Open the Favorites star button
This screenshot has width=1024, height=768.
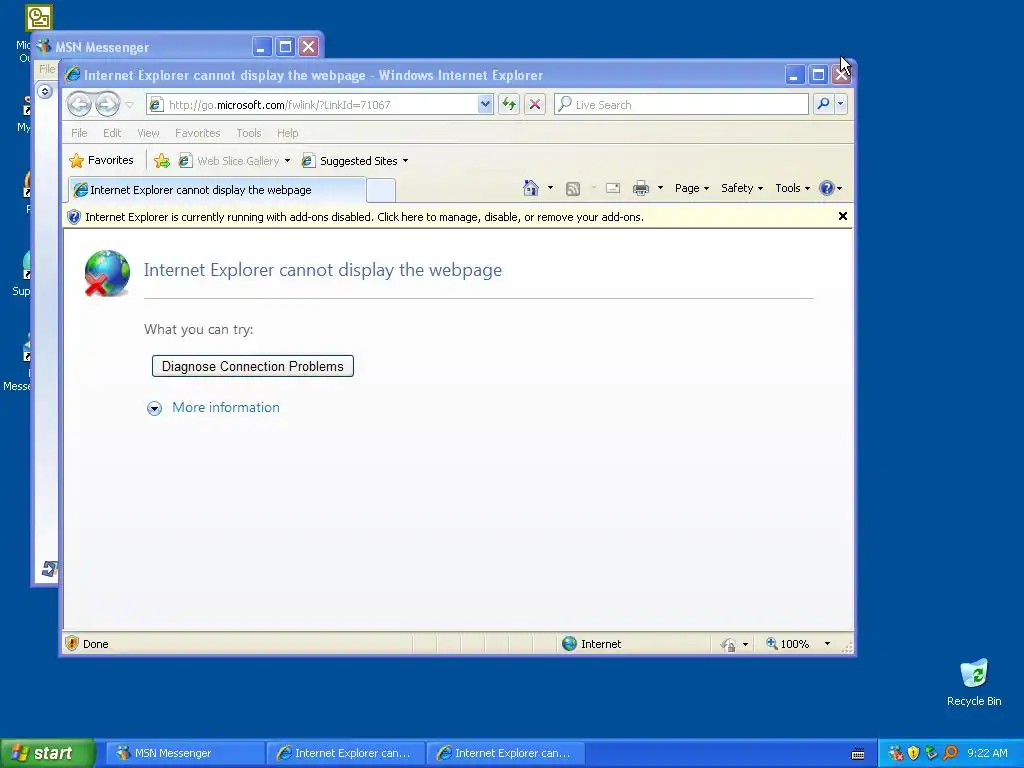[x=101, y=161]
